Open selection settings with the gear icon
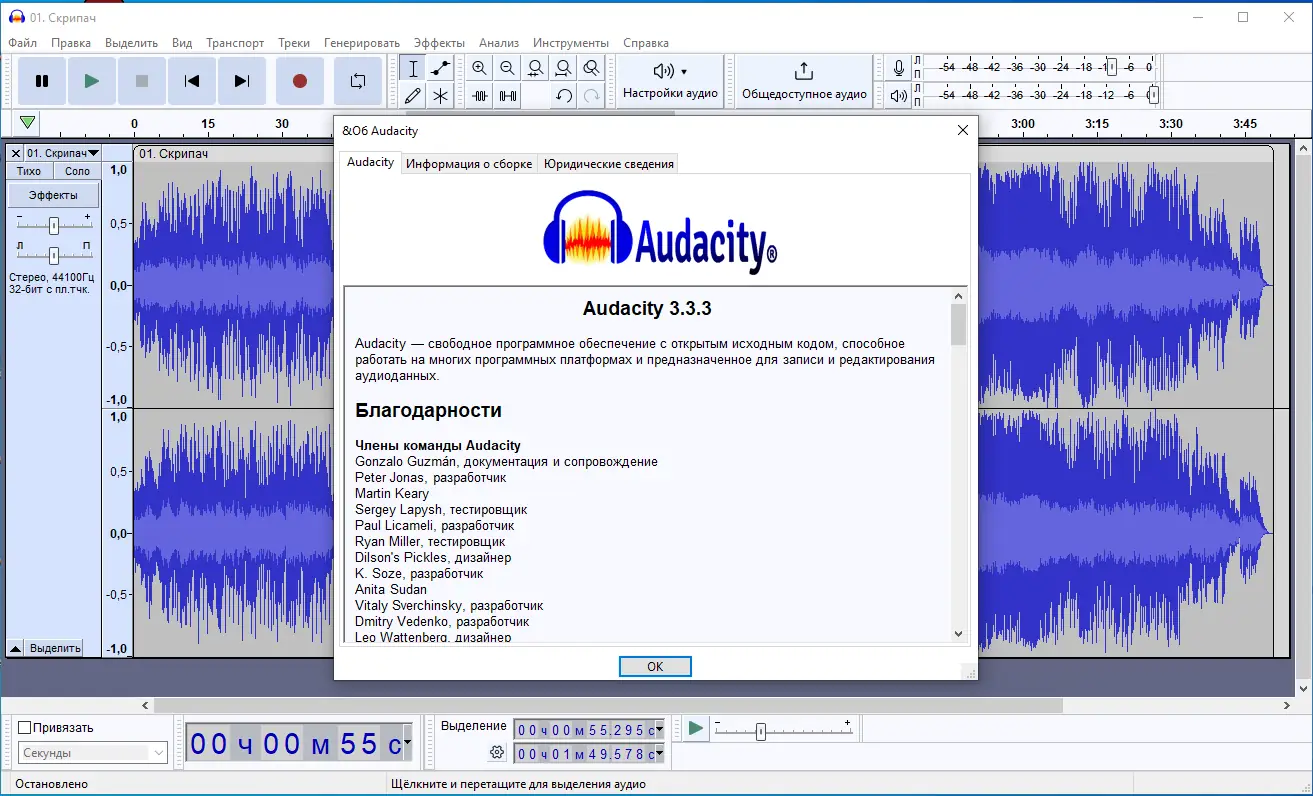This screenshot has width=1313, height=796. pyautogui.click(x=497, y=752)
